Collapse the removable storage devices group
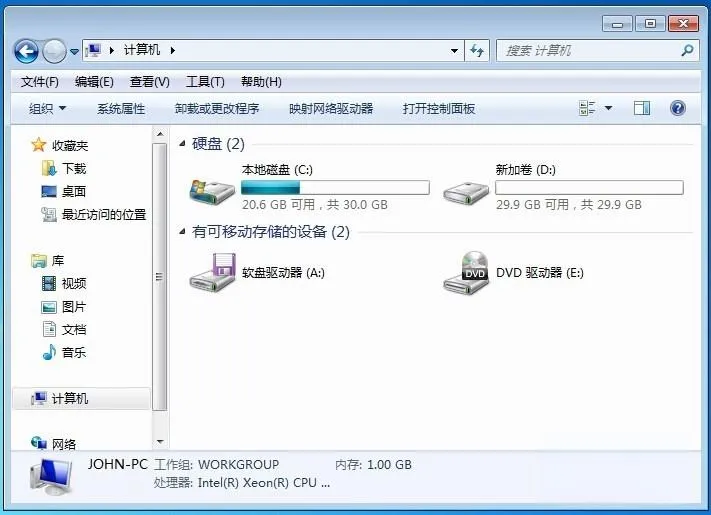Screen dimensions: 711x515 (182, 232)
